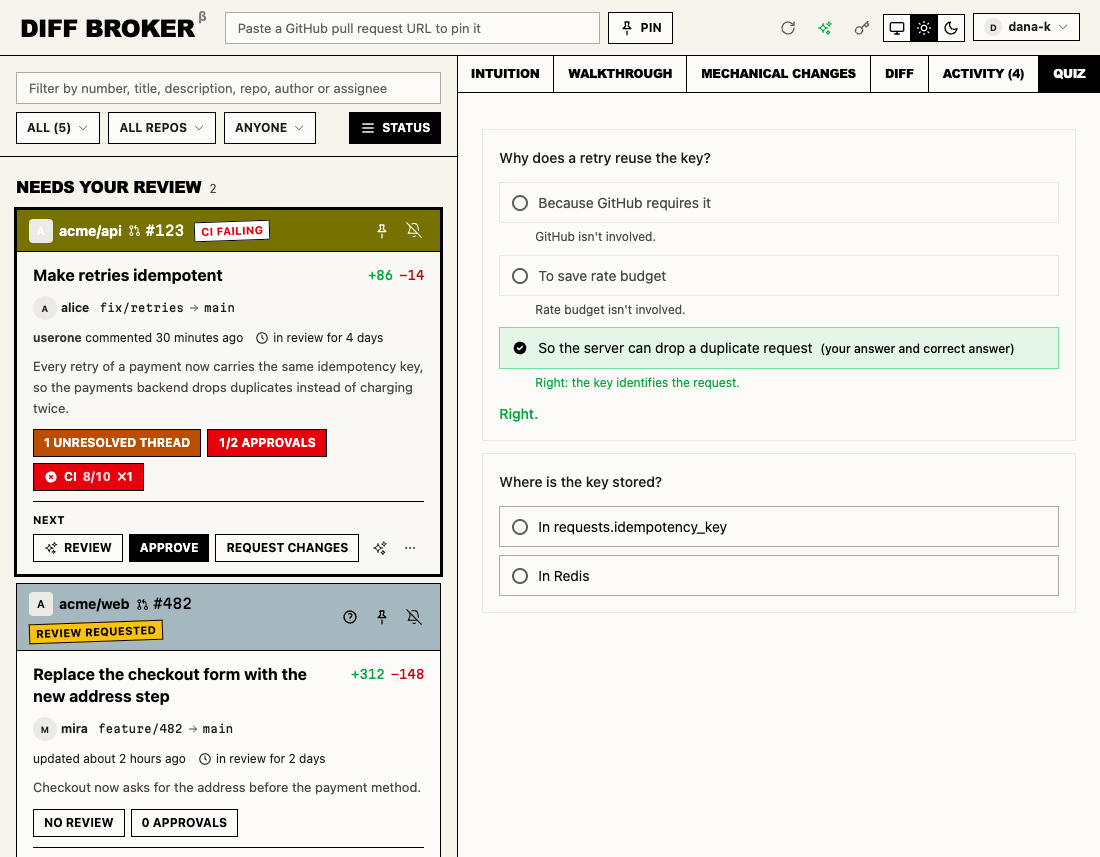Click the acme/api repo avatar
The width and height of the screenshot is (1100, 857).
click(x=41, y=231)
